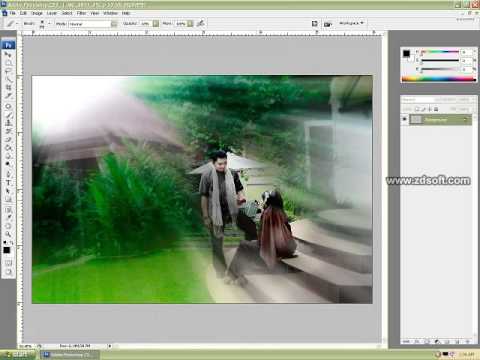This screenshot has height=360, width=480.
Task: Select the Move tool
Action: 8,54
